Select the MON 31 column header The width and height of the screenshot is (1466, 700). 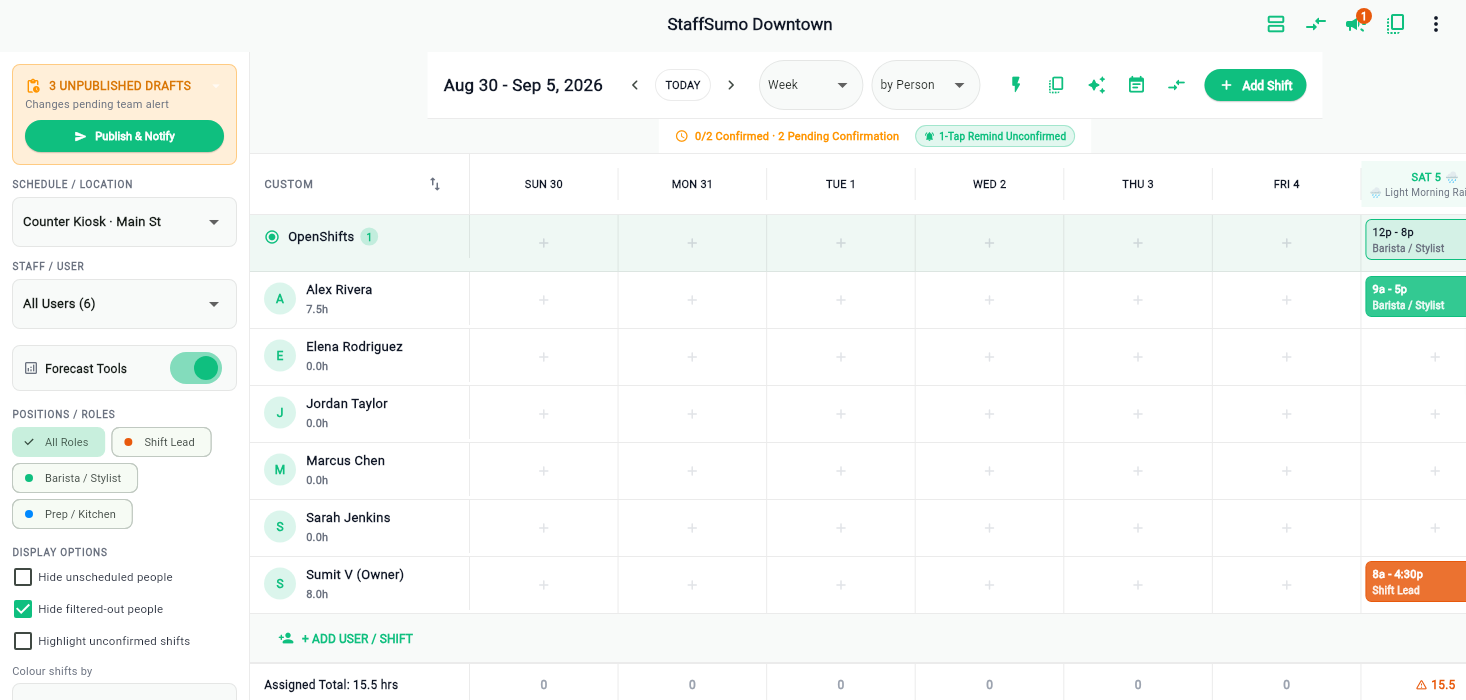(692, 184)
